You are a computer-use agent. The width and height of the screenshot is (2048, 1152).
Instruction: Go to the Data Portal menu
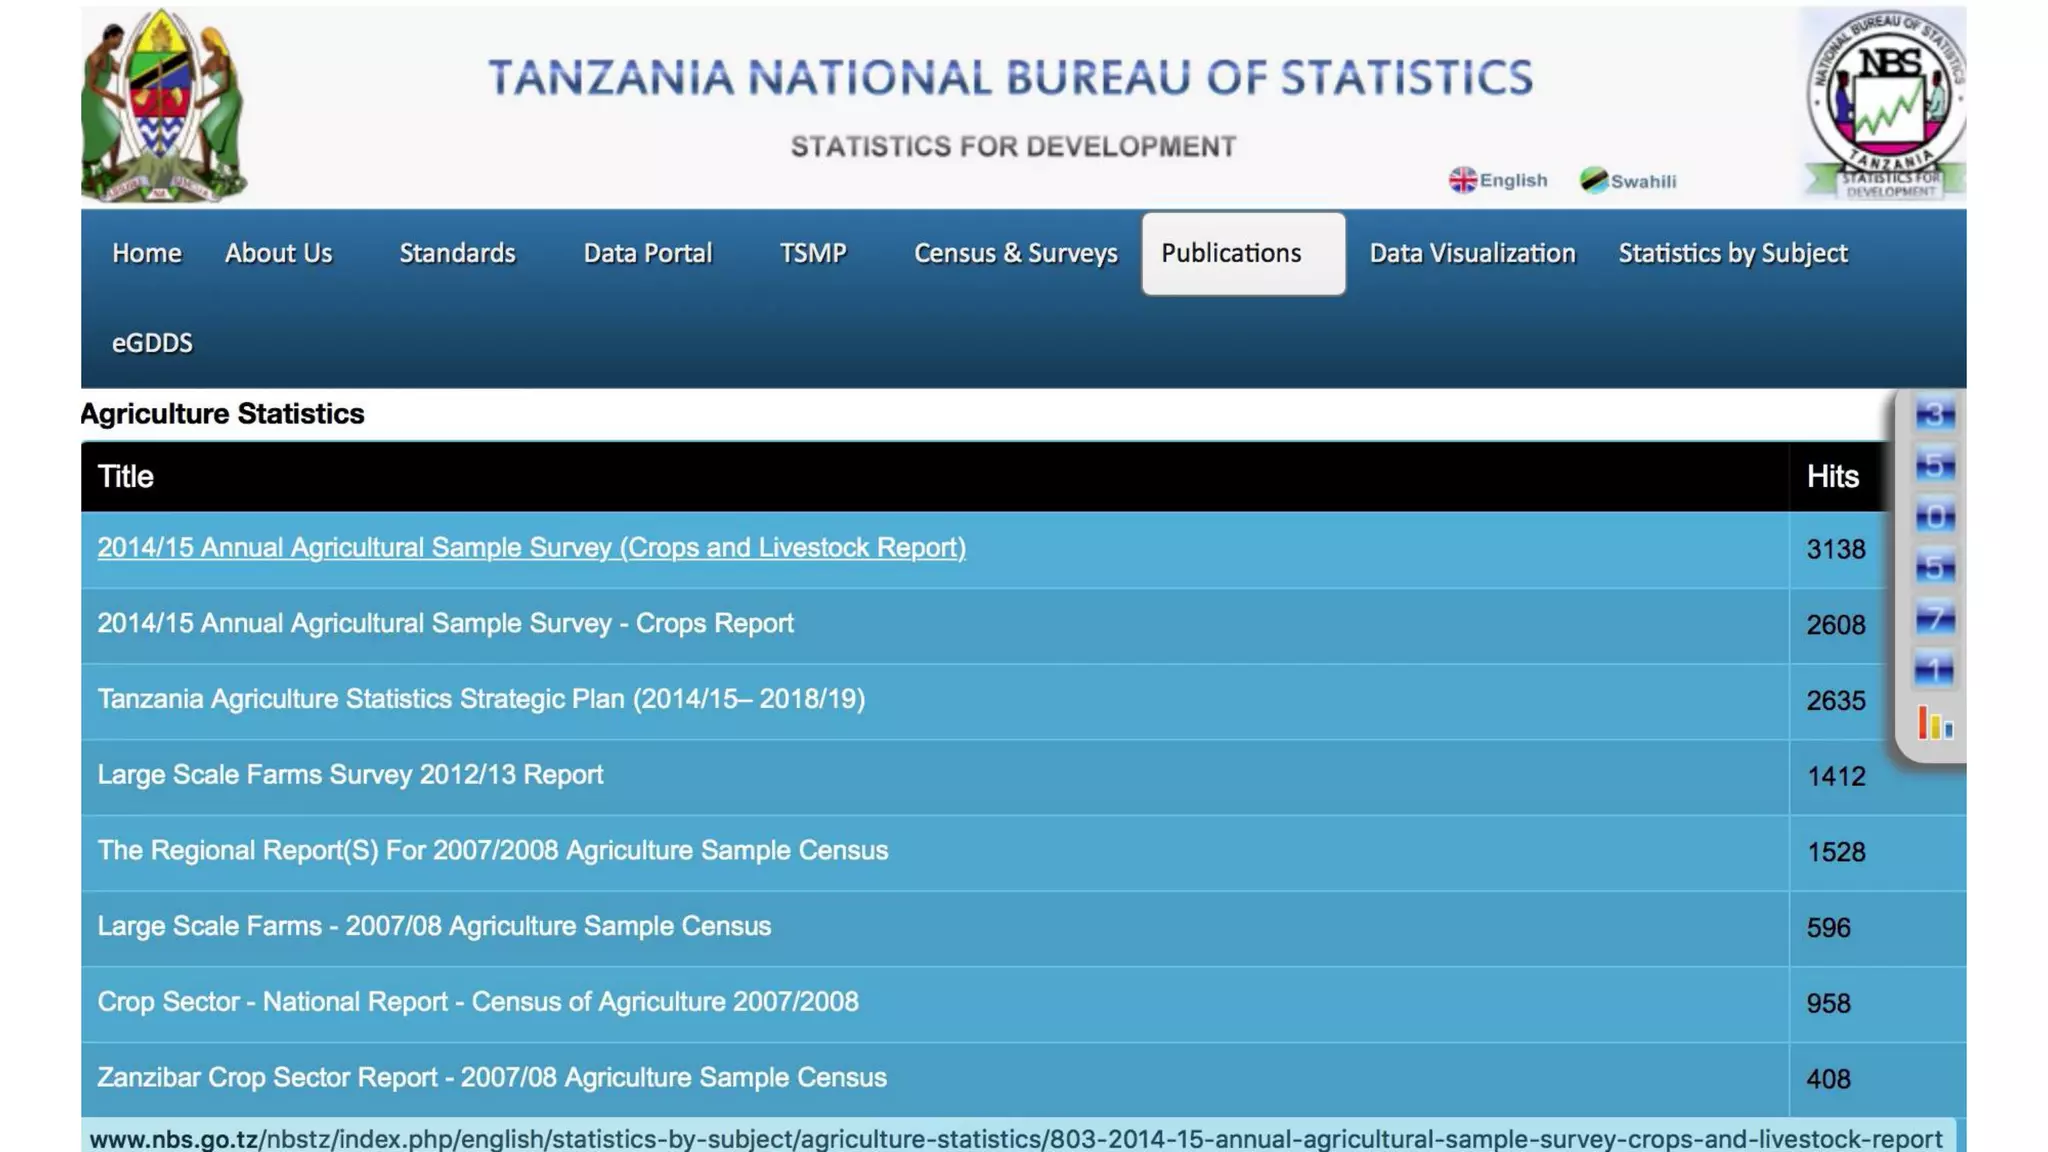point(647,253)
